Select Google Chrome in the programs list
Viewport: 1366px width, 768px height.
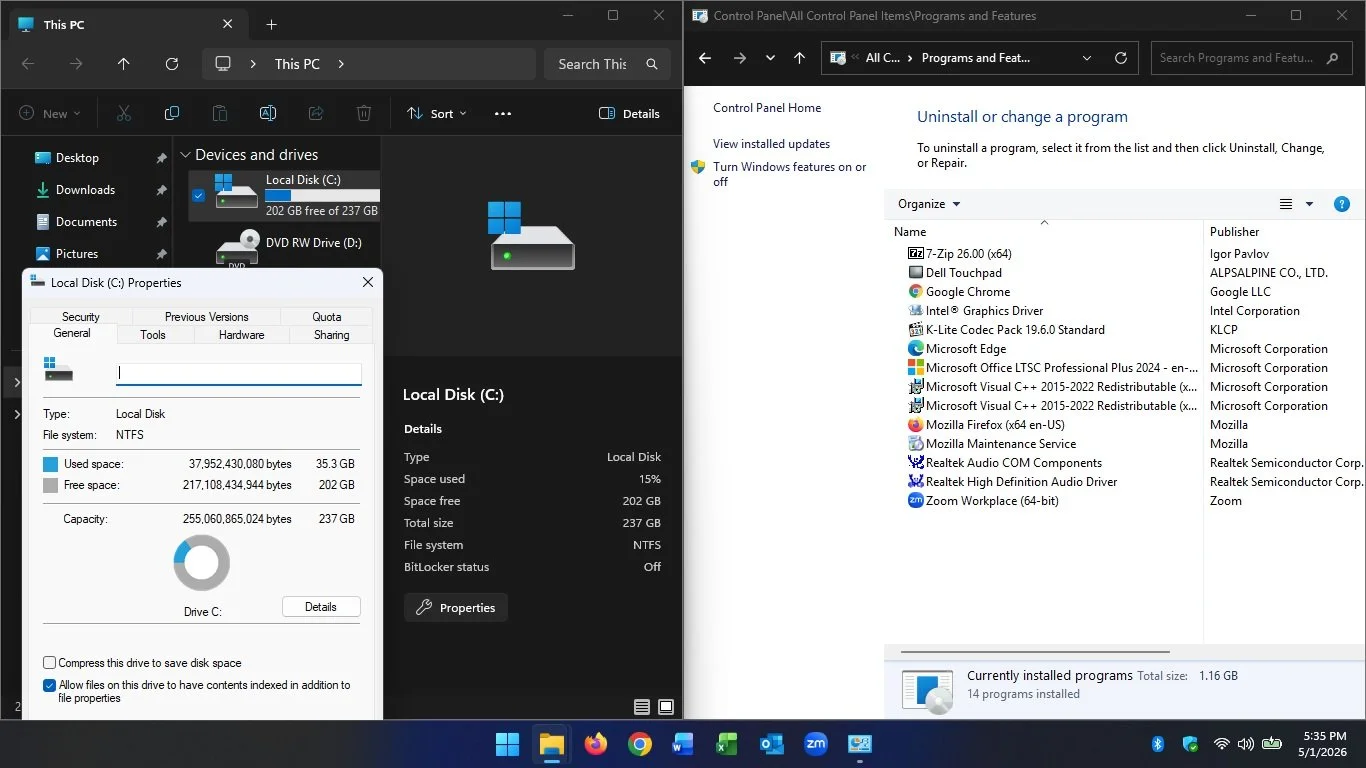pos(959,292)
